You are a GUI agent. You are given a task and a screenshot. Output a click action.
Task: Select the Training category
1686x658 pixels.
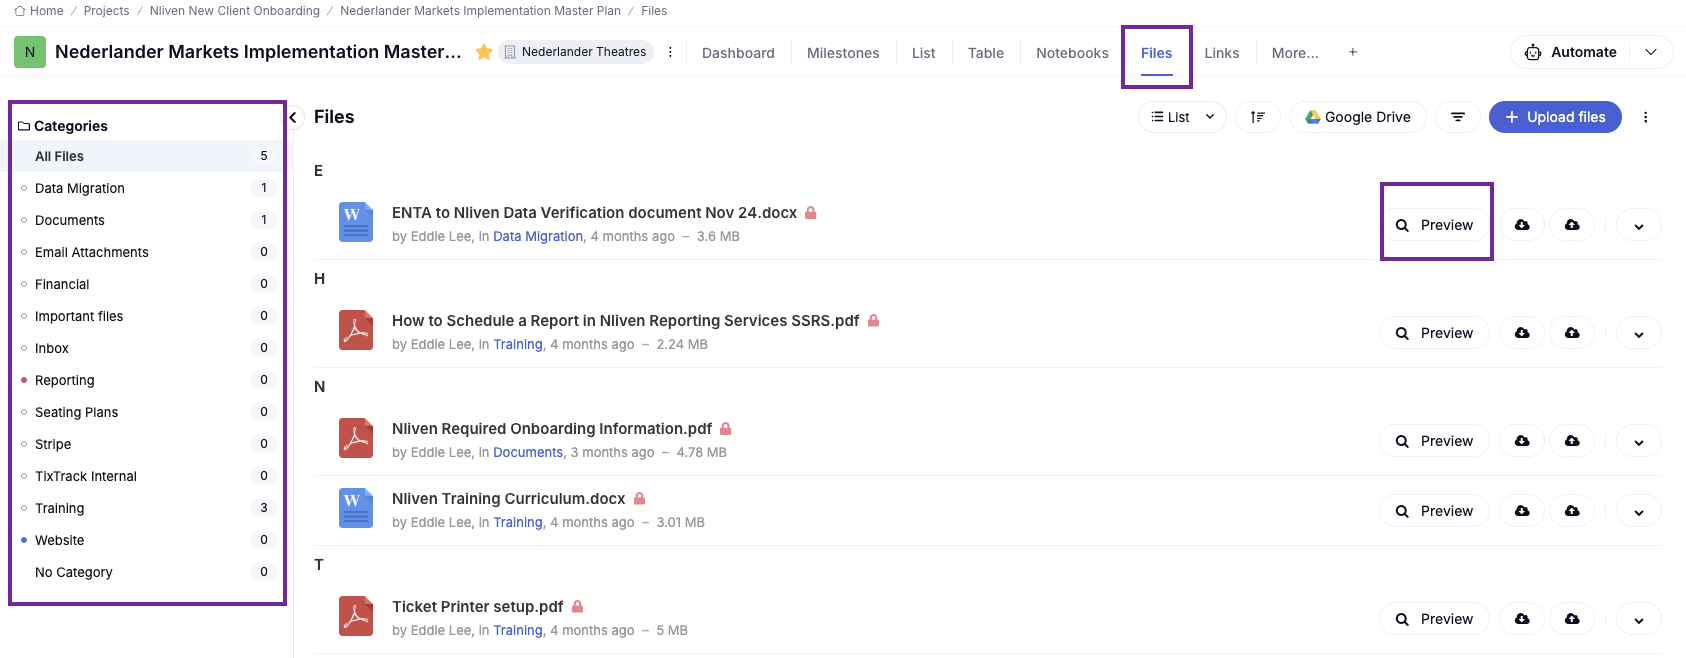click(x=146, y=508)
